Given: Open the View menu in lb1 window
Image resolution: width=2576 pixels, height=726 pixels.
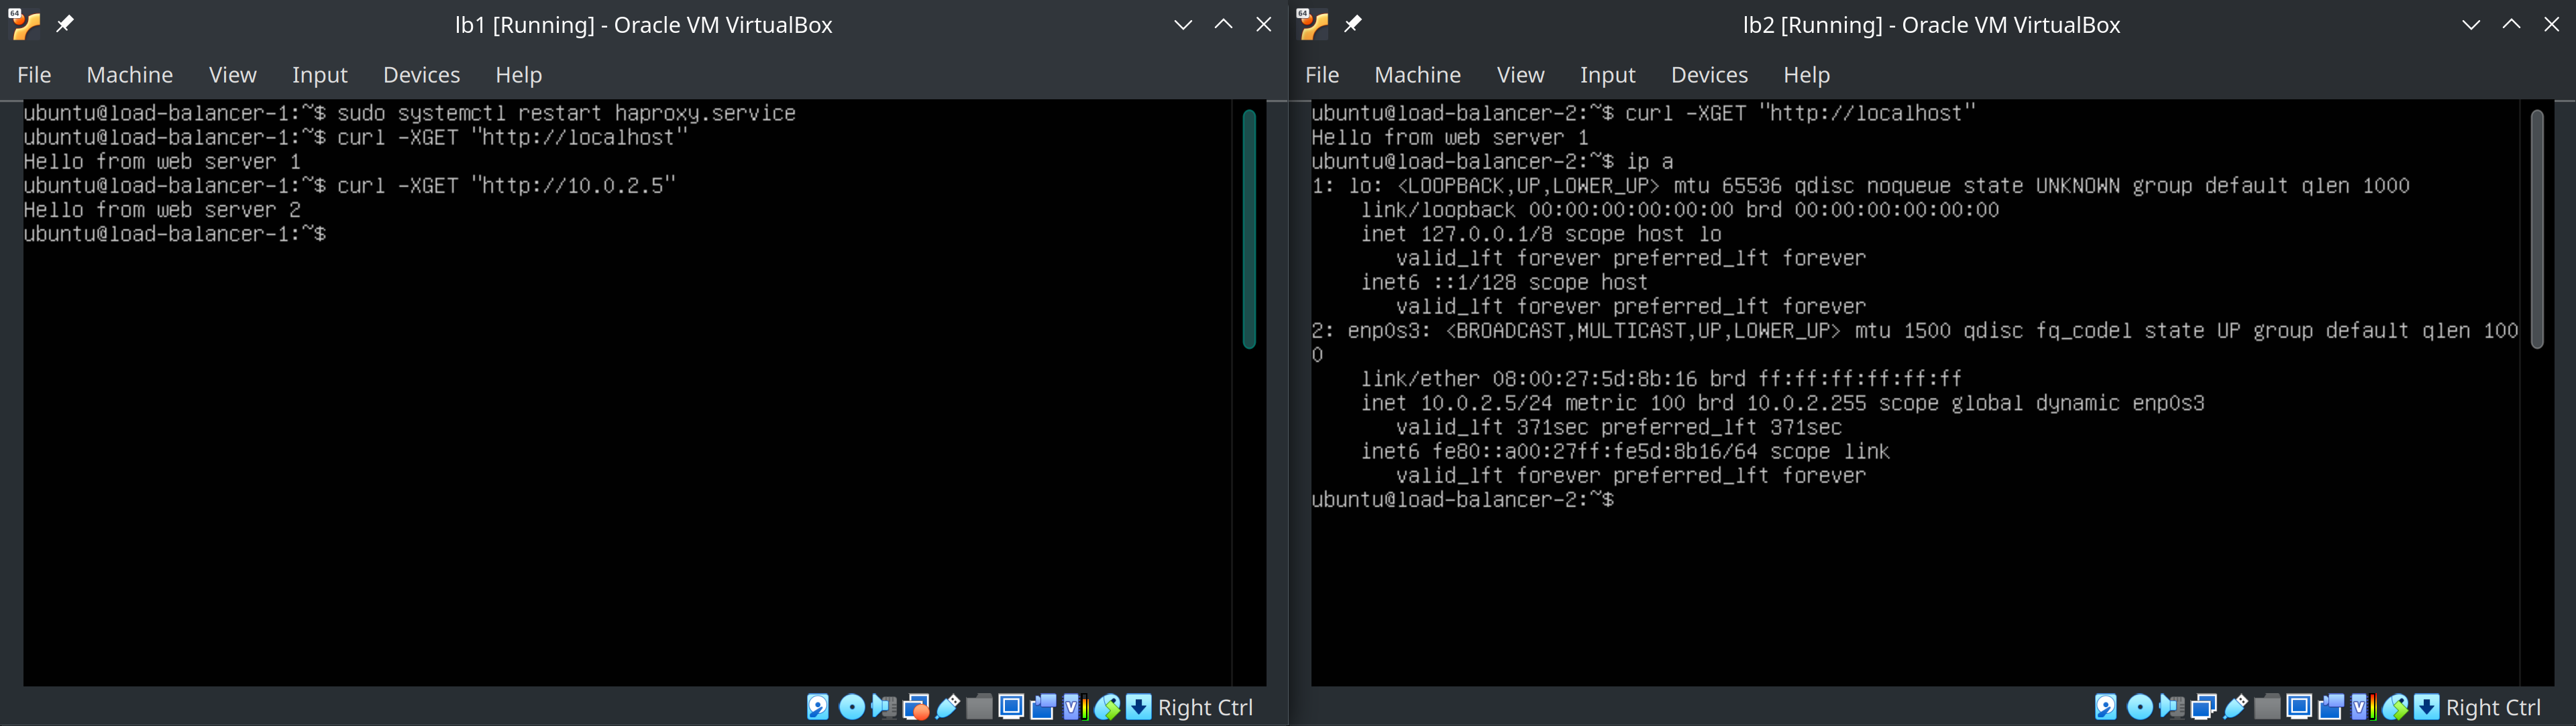Looking at the screenshot, I should click(x=233, y=75).
